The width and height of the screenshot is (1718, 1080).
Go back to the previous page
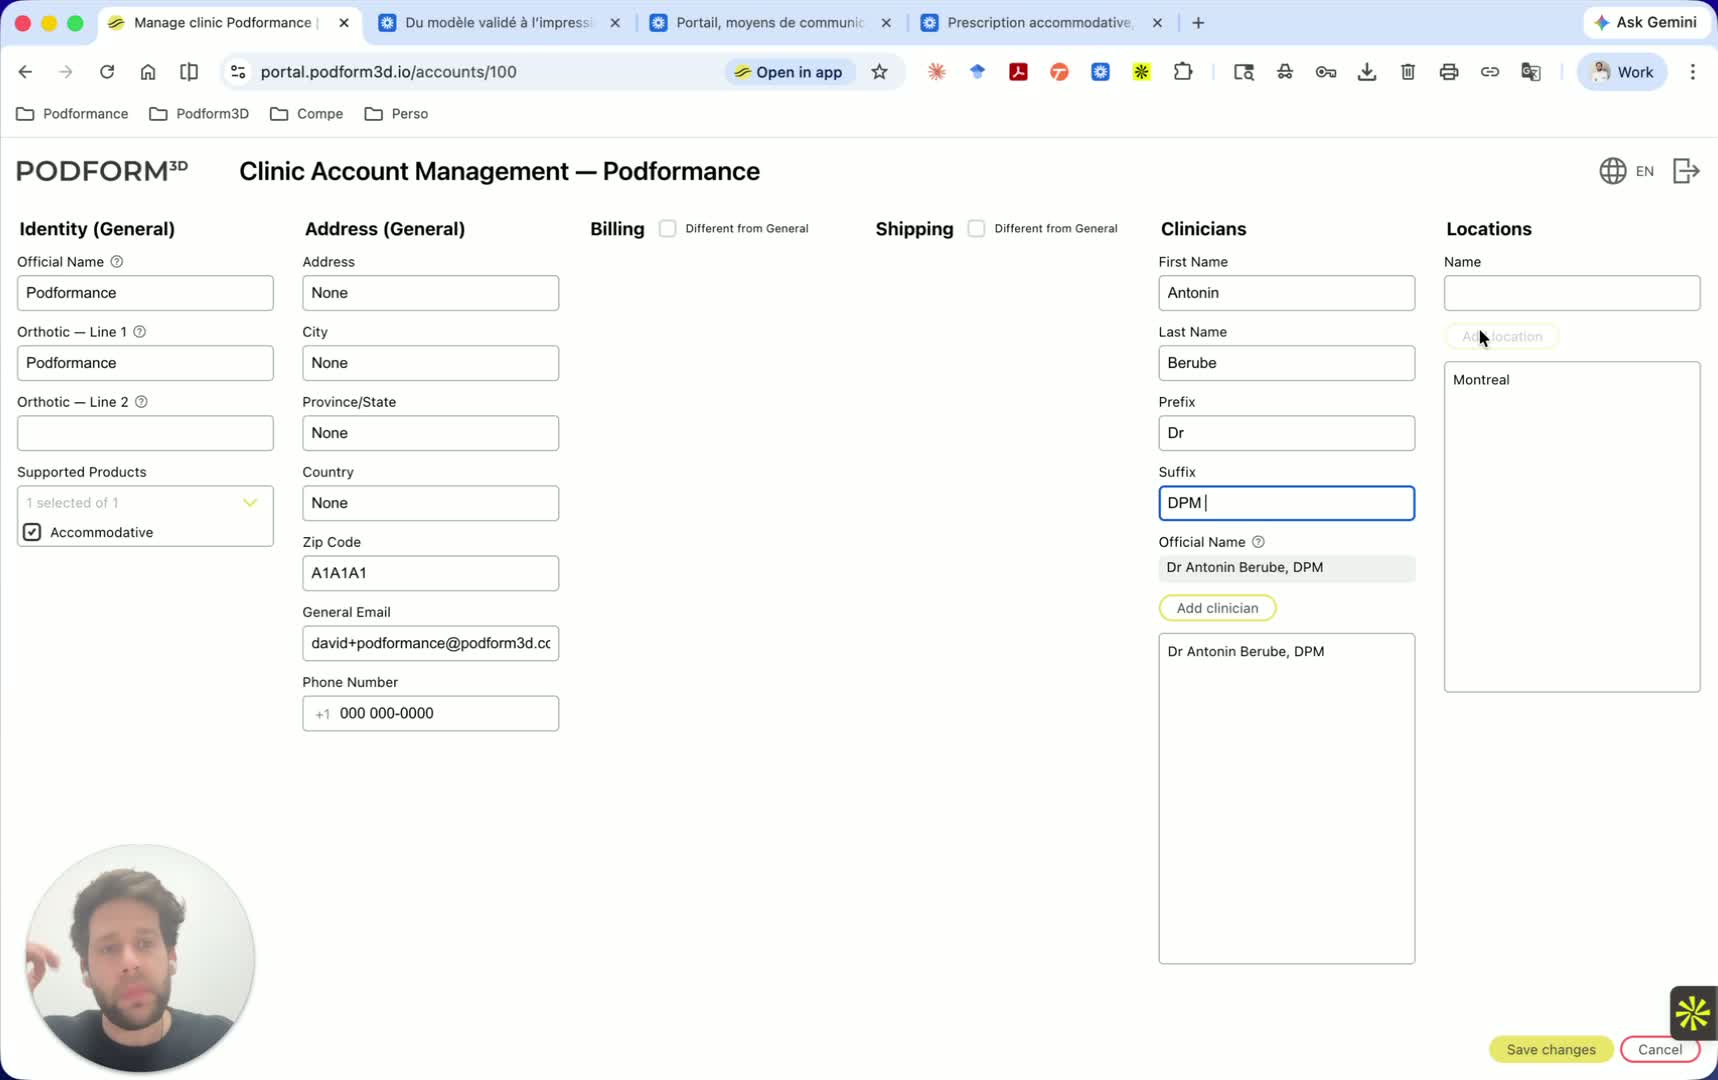click(26, 72)
